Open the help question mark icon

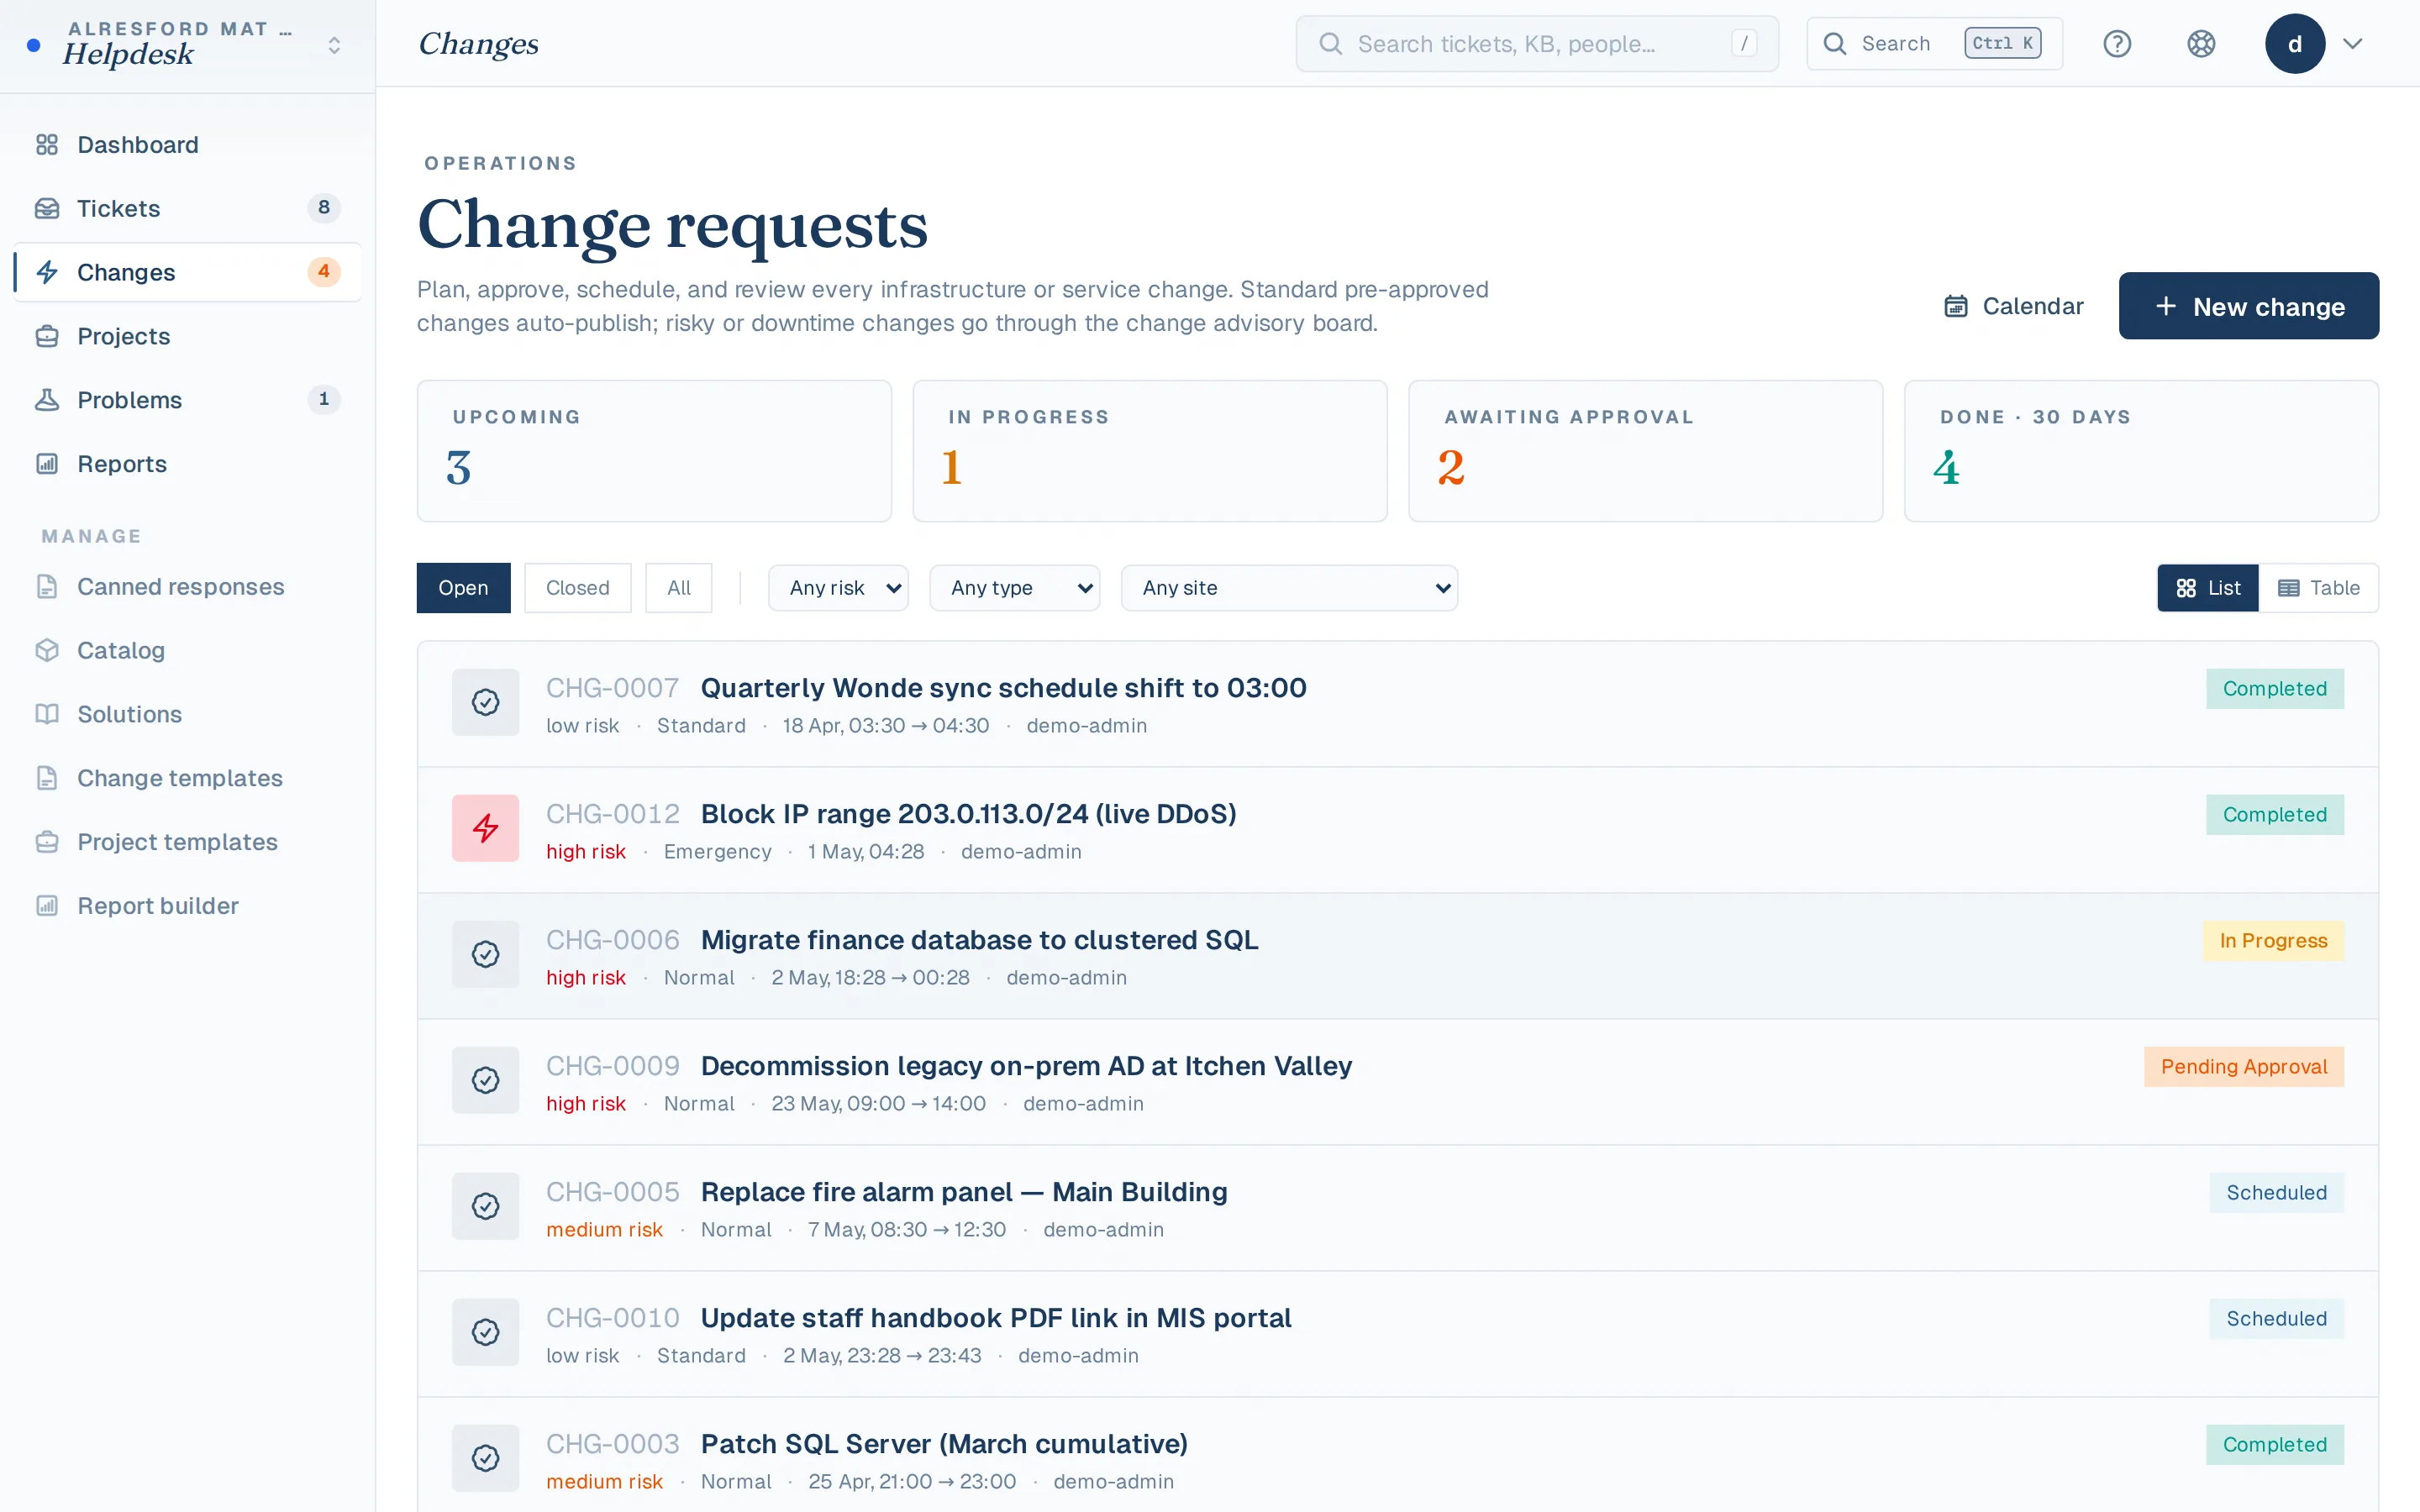tap(2117, 44)
